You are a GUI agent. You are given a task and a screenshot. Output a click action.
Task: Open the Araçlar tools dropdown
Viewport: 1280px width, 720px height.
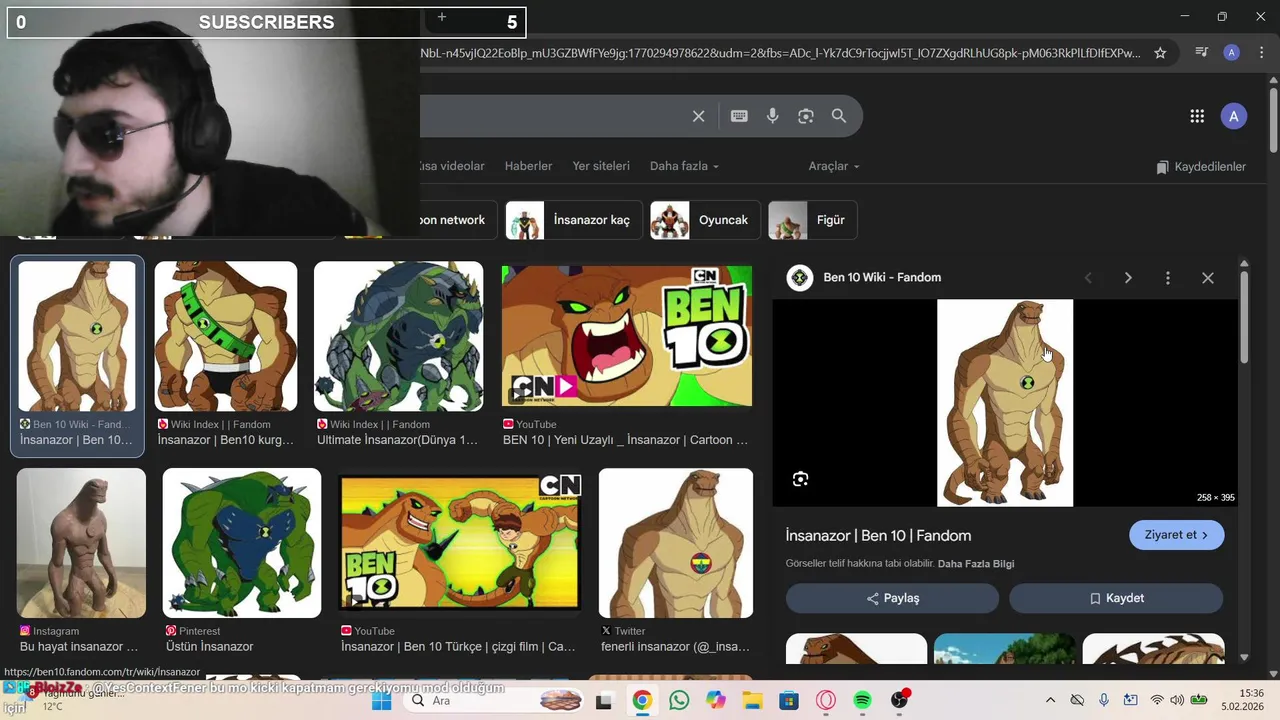tap(834, 166)
